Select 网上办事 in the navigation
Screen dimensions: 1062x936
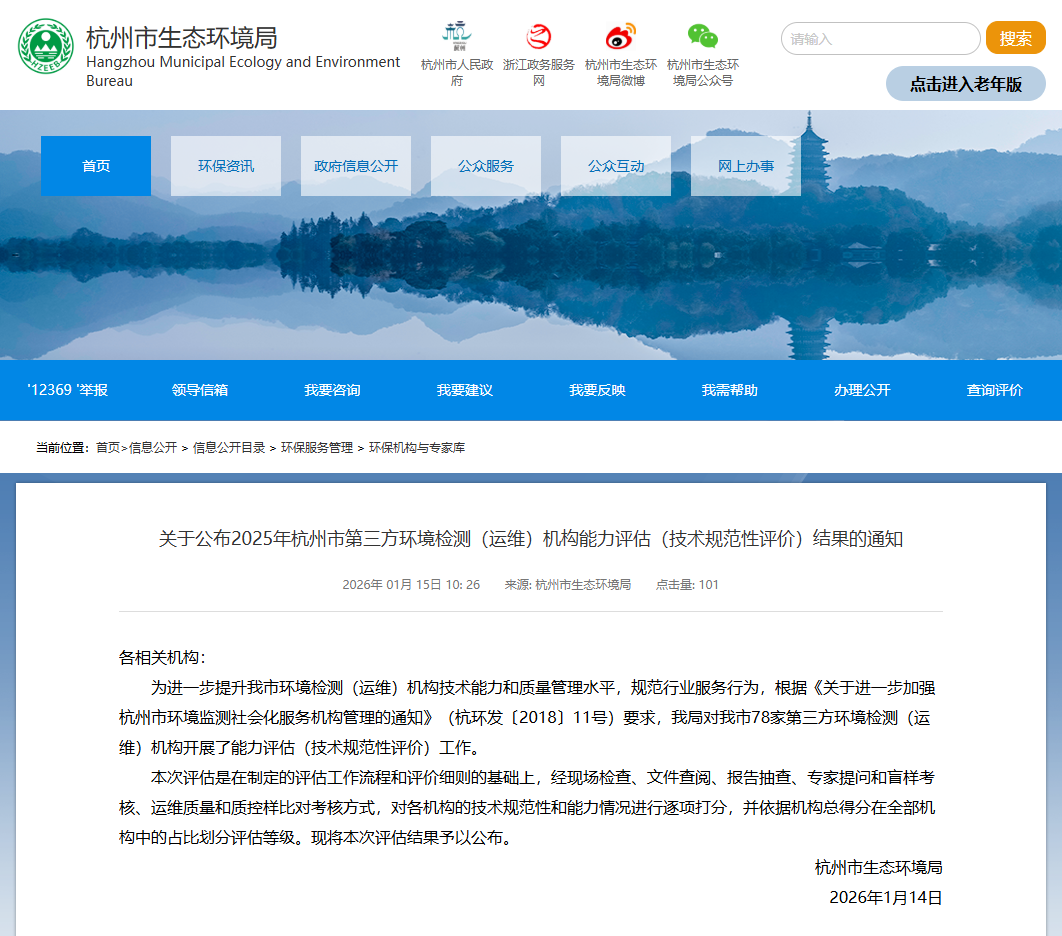[x=746, y=166]
